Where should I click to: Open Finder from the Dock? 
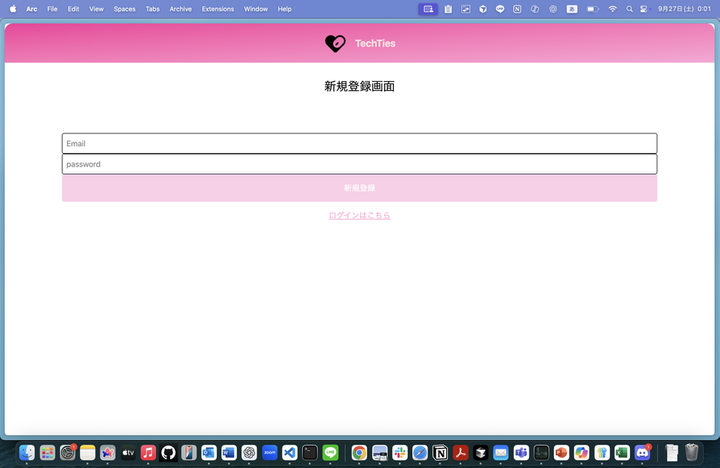point(27,453)
